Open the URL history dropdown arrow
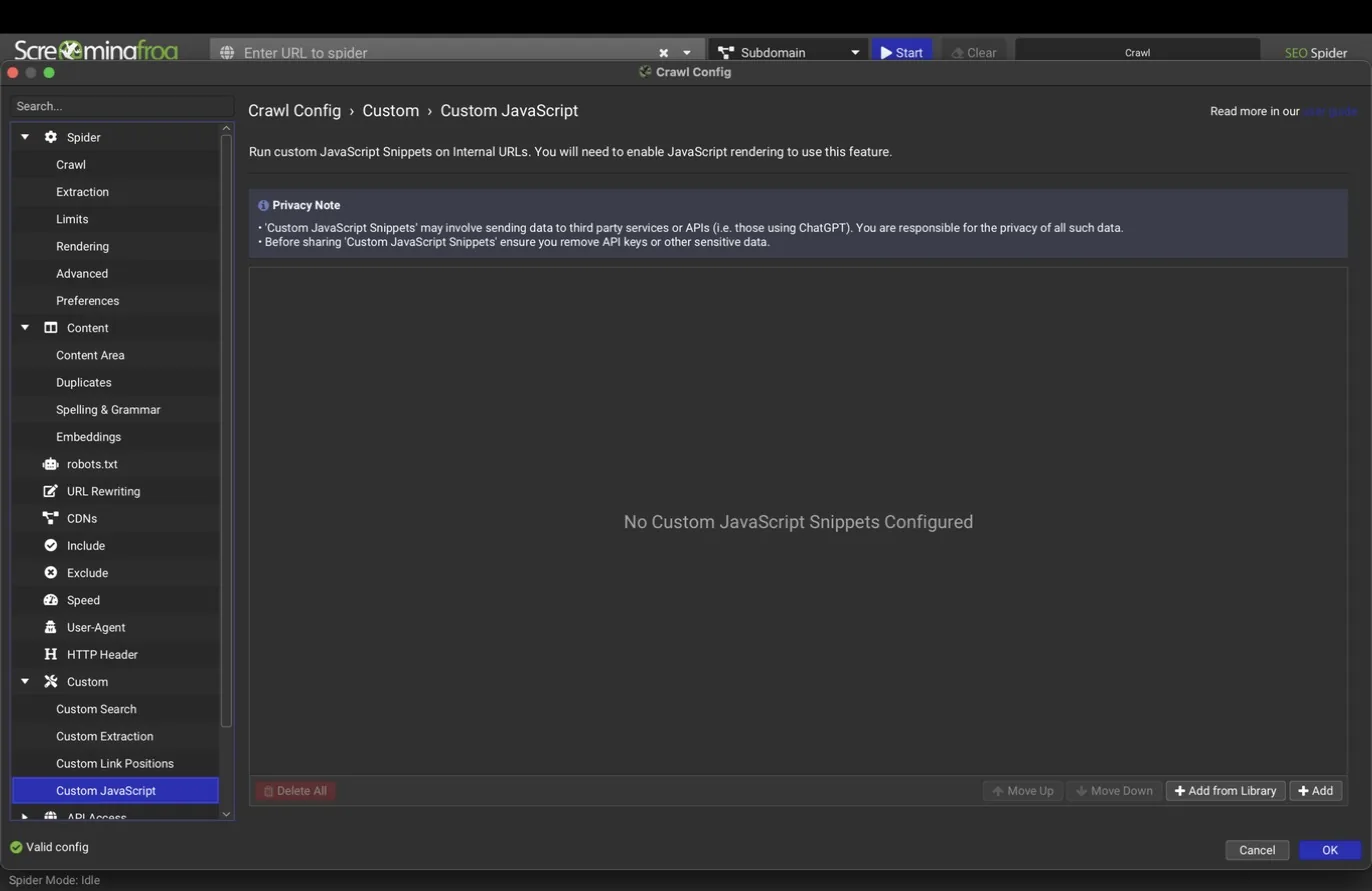The width and height of the screenshot is (1372, 891). click(x=687, y=52)
